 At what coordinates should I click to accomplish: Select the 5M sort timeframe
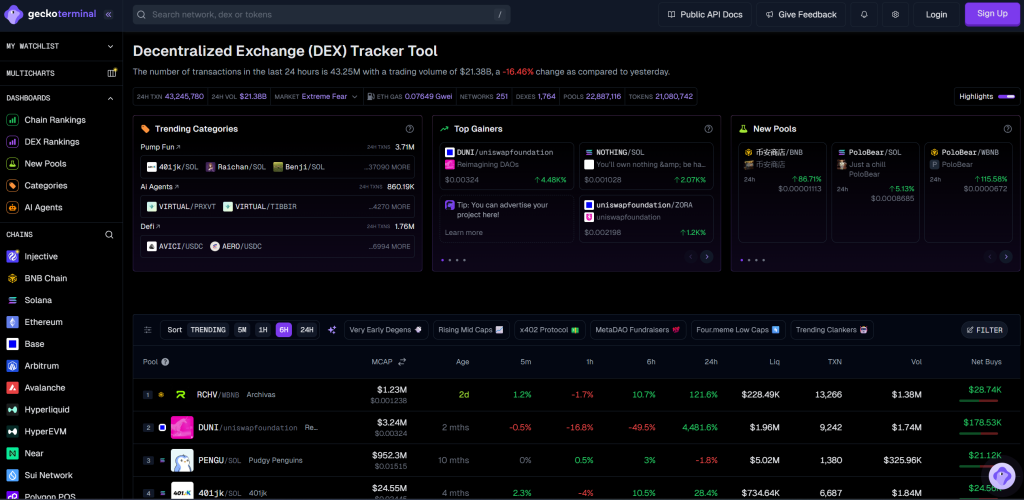coord(242,330)
